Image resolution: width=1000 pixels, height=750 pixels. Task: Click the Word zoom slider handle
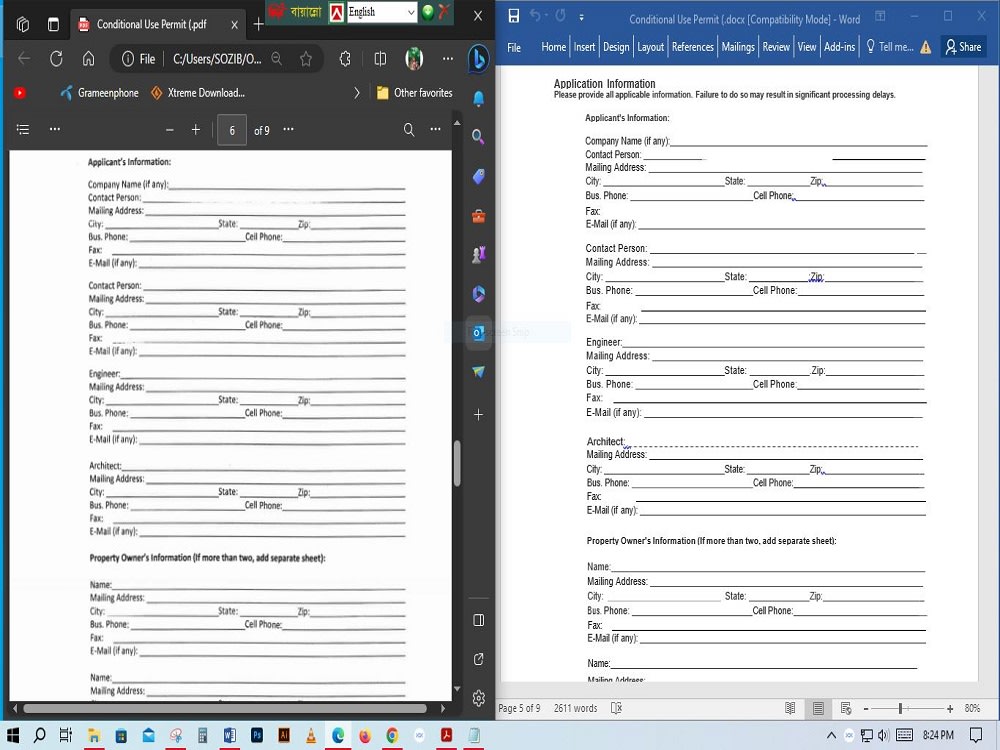pos(901,709)
